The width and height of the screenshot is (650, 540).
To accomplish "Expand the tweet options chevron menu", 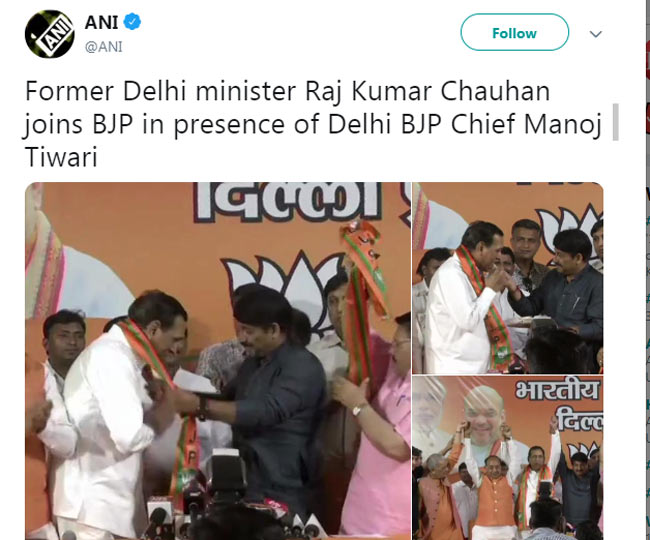I will point(596,34).
